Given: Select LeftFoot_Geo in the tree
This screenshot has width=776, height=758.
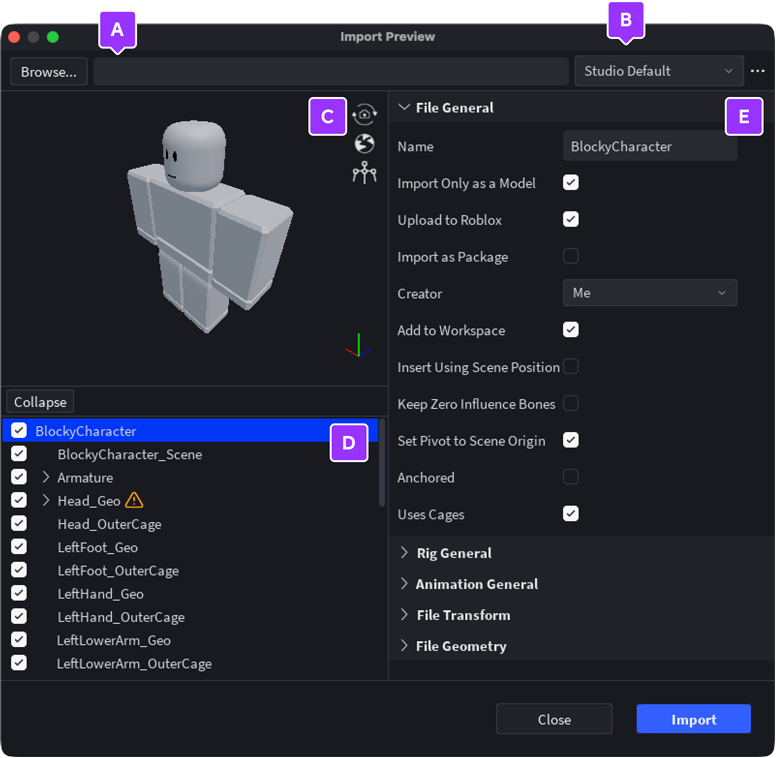Looking at the screenshot, I should (97, 547).
